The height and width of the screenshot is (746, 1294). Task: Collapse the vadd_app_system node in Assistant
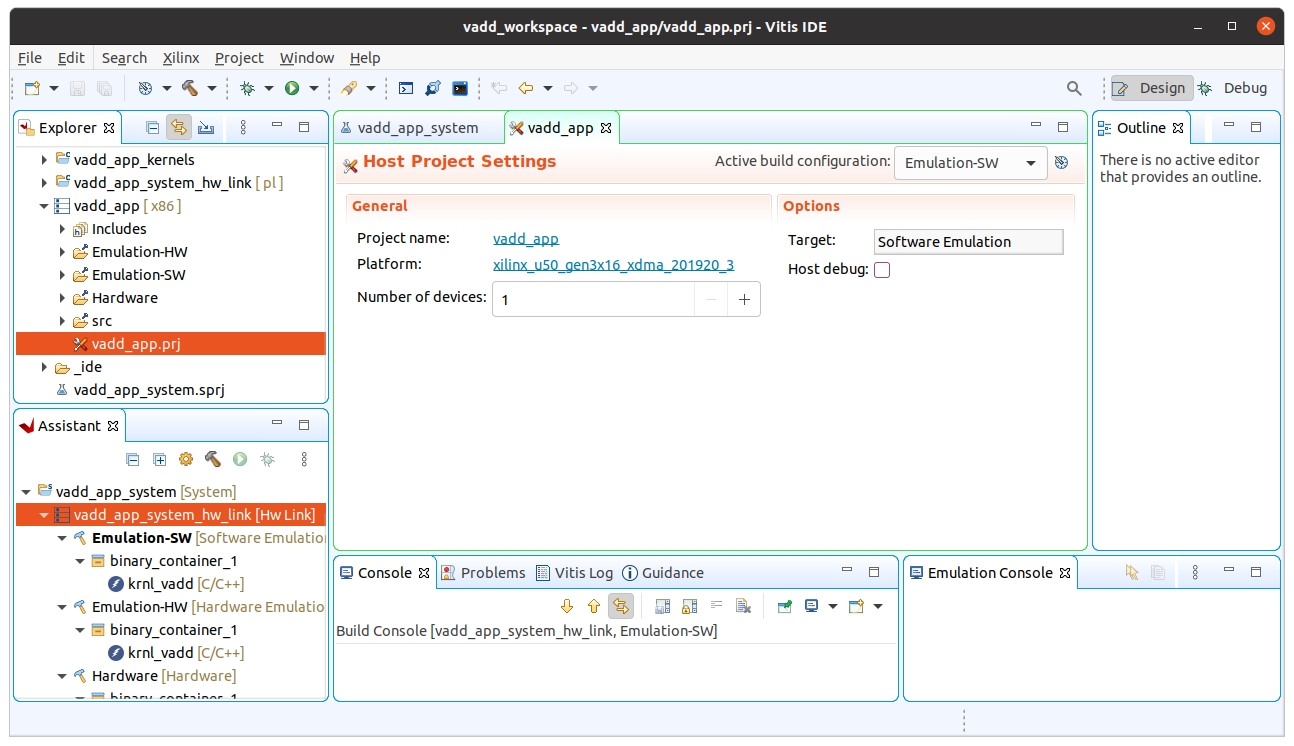click(x=26, y=492)
